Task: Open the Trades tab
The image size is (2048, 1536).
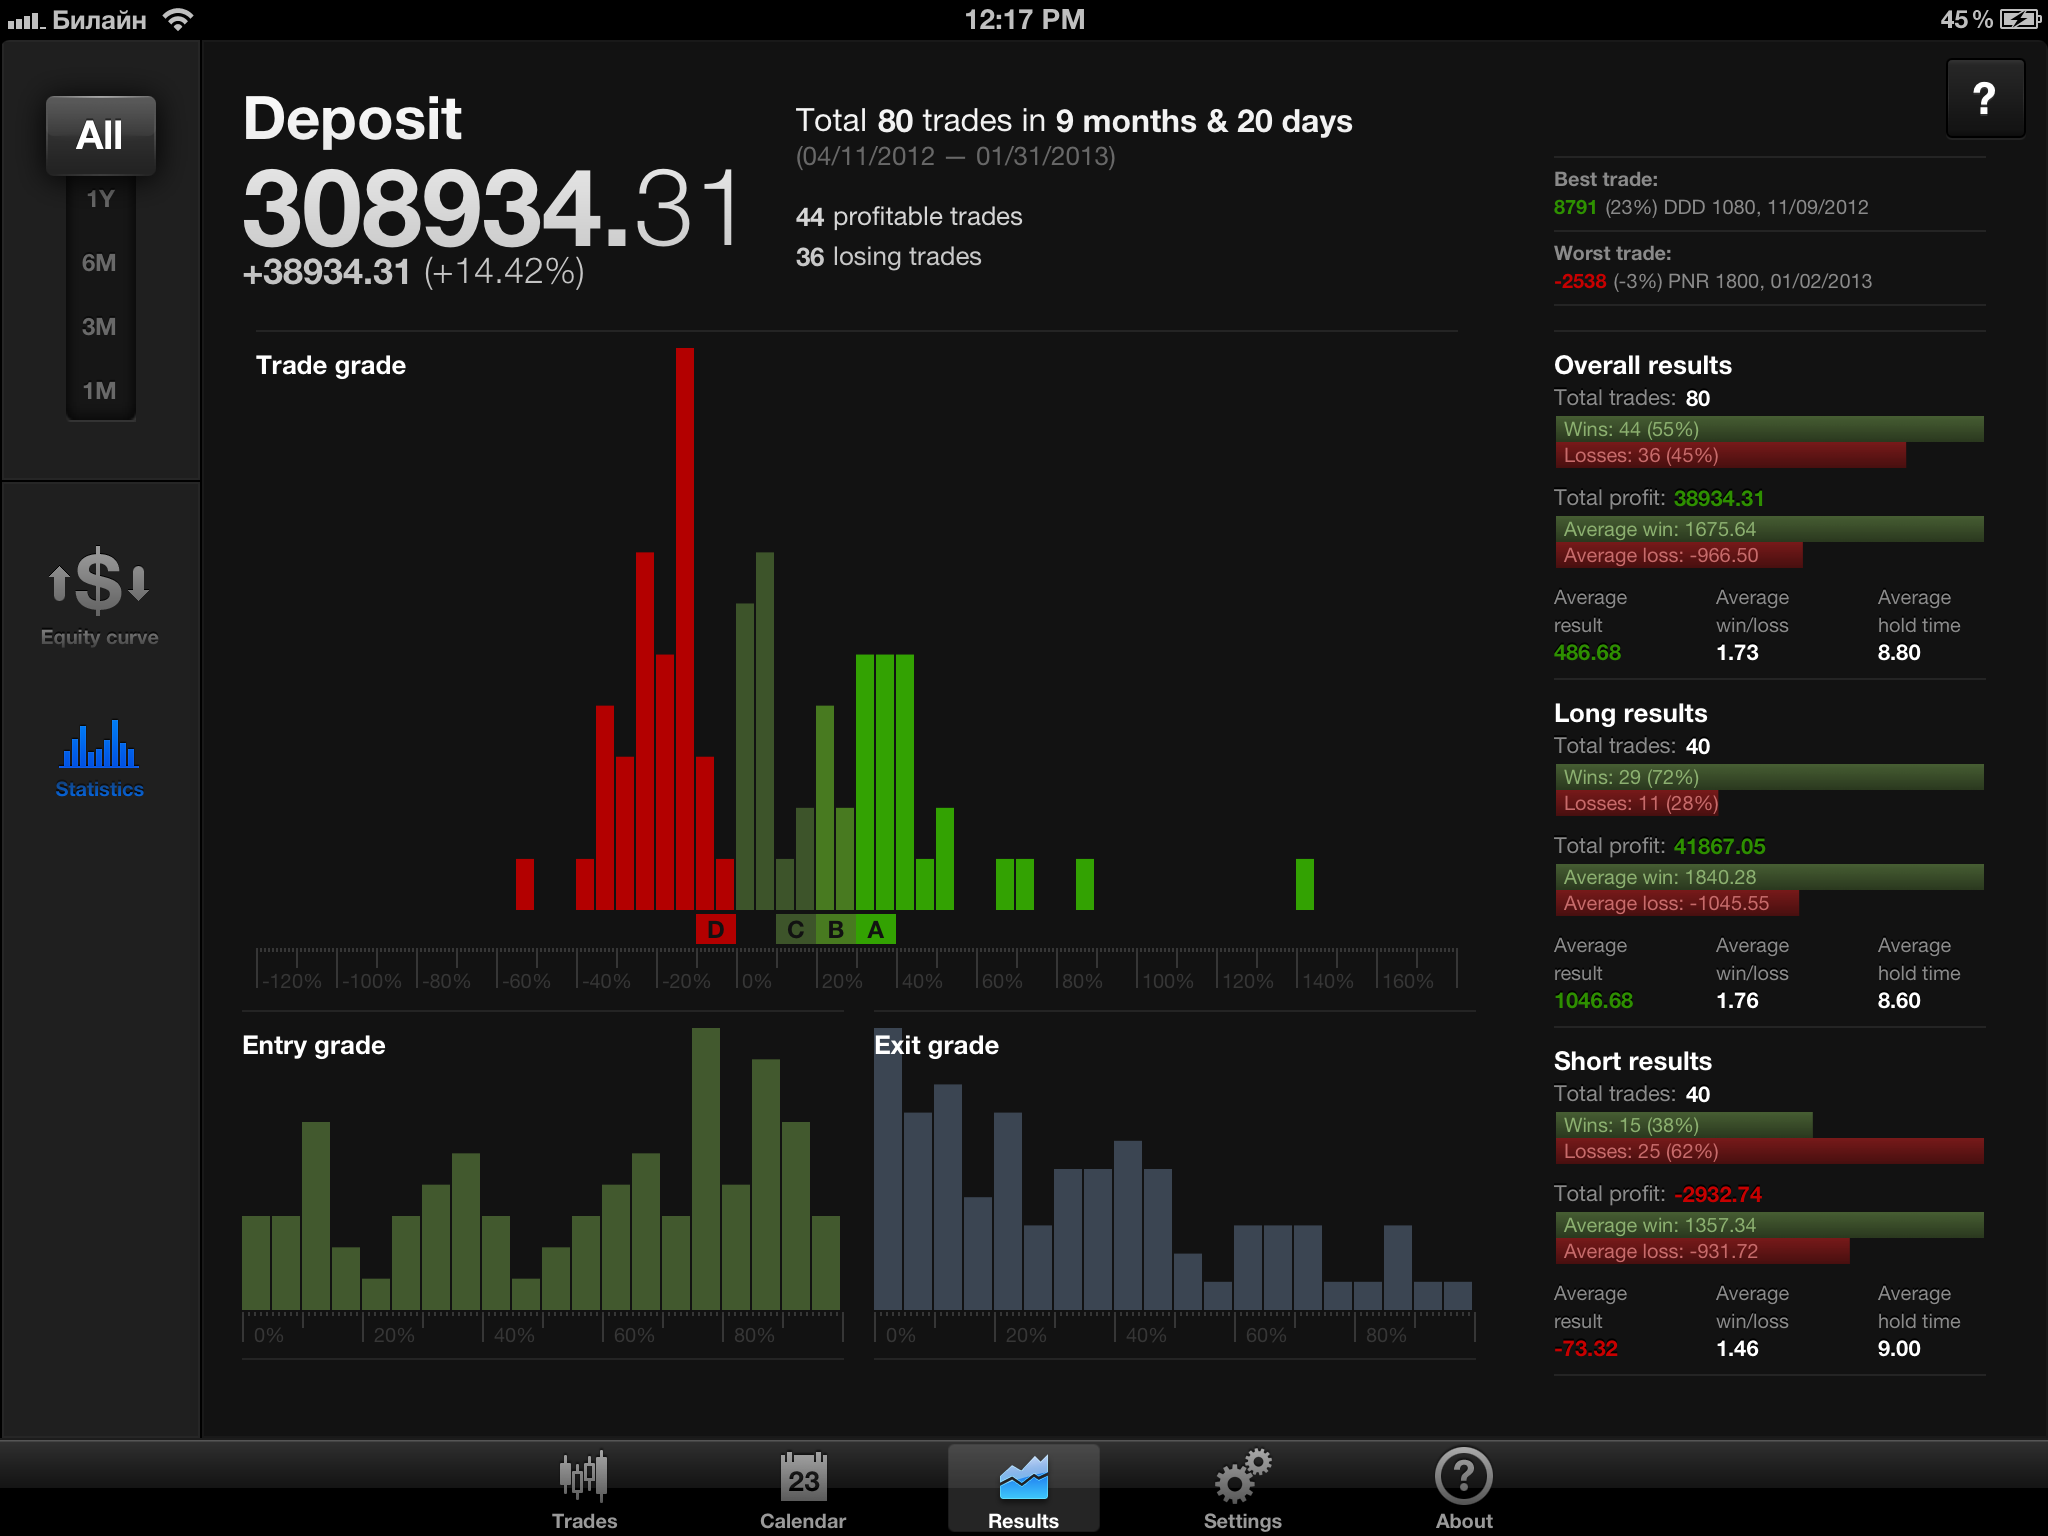Action: (584, 1489)
